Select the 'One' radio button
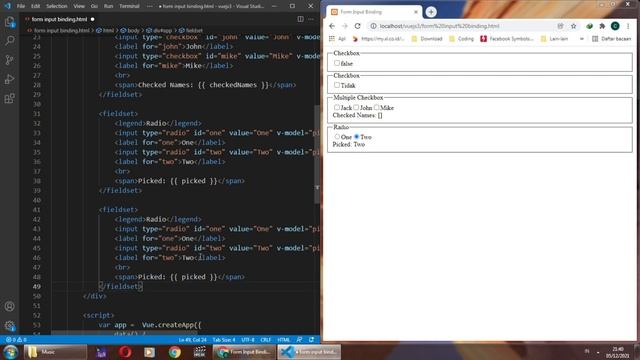 click(337, 137)
